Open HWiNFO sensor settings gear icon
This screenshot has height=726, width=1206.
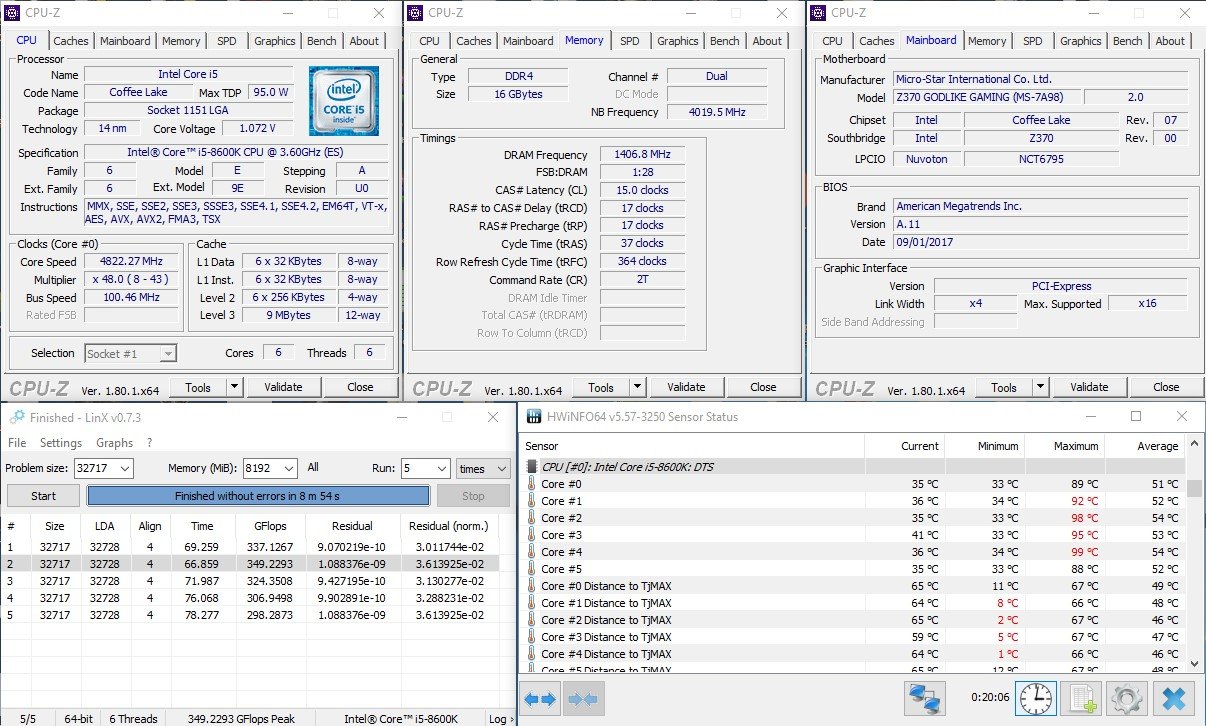[x=1127, y=698]
